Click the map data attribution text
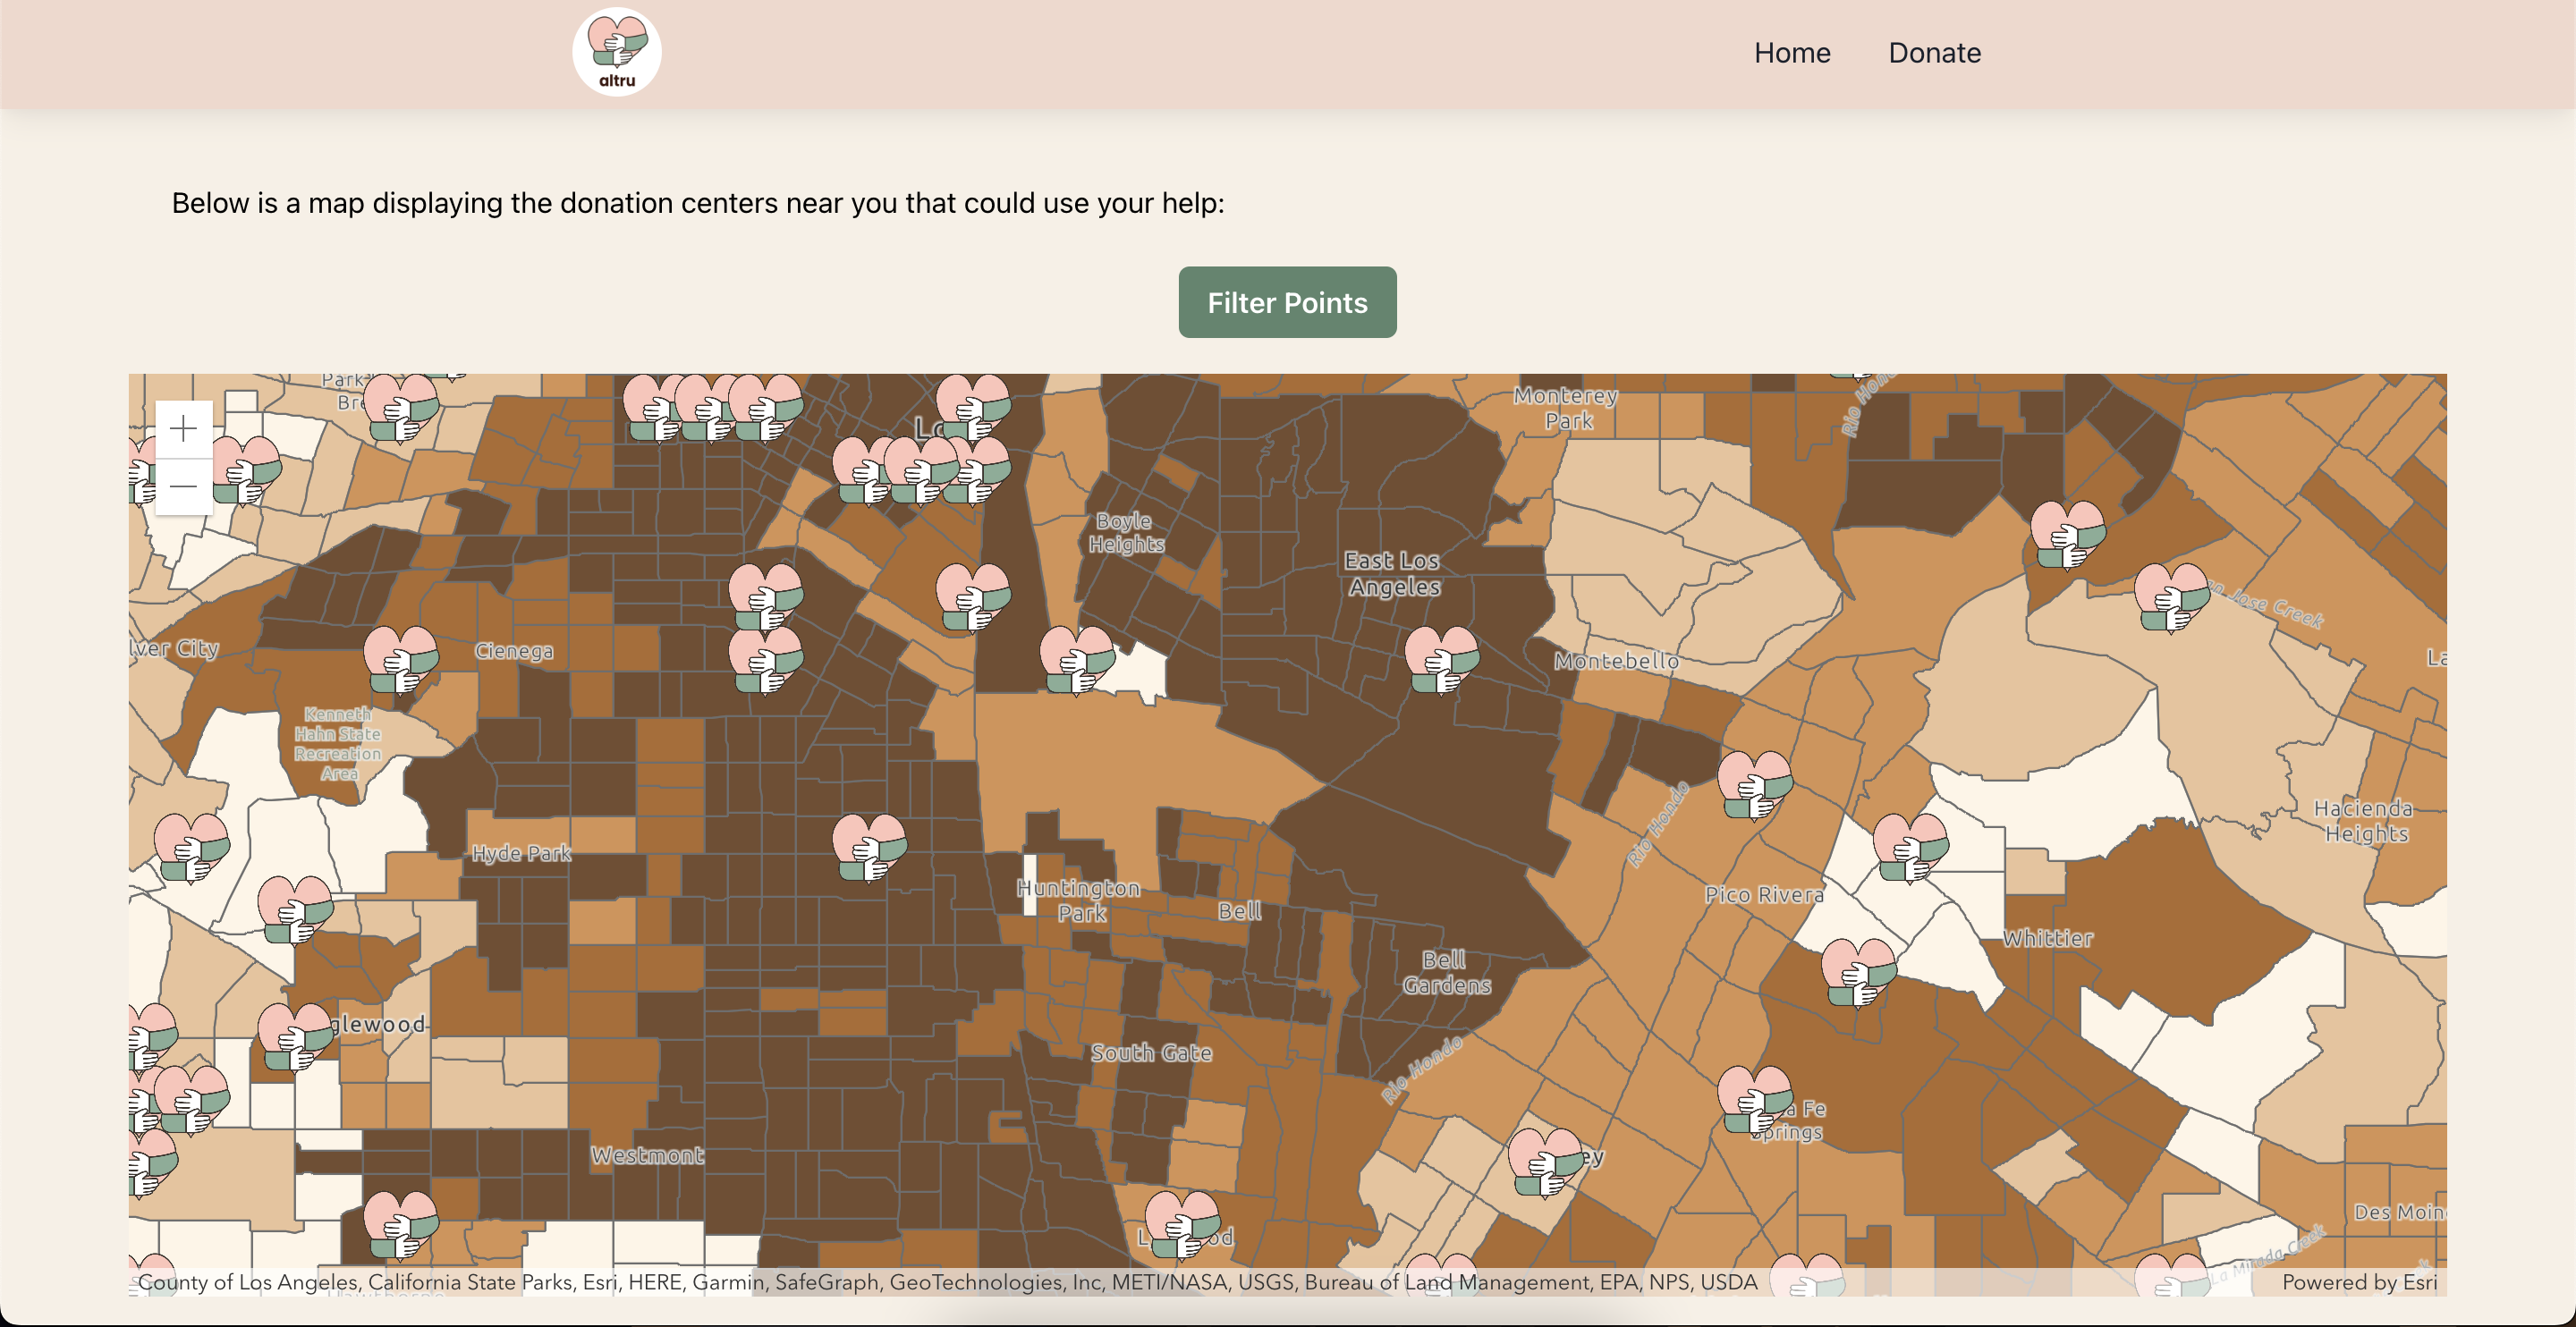 pyautogui.click(x=946, y=1282)
